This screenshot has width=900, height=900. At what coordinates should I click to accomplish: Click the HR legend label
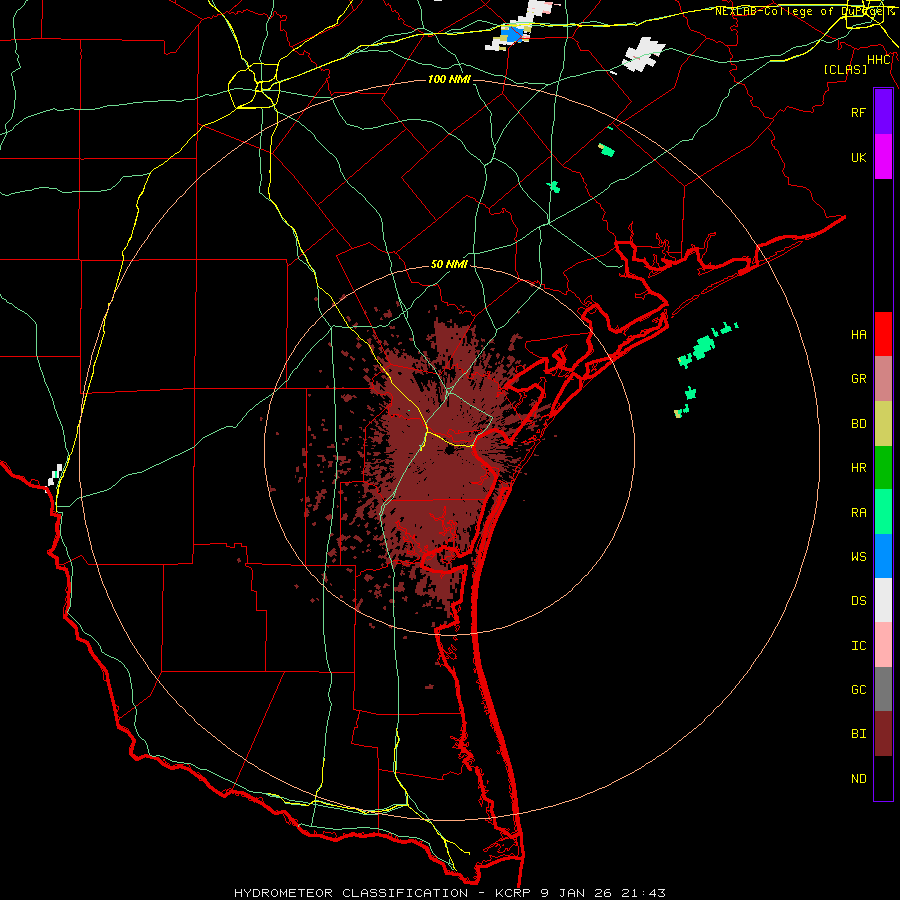tap(858, 468)
